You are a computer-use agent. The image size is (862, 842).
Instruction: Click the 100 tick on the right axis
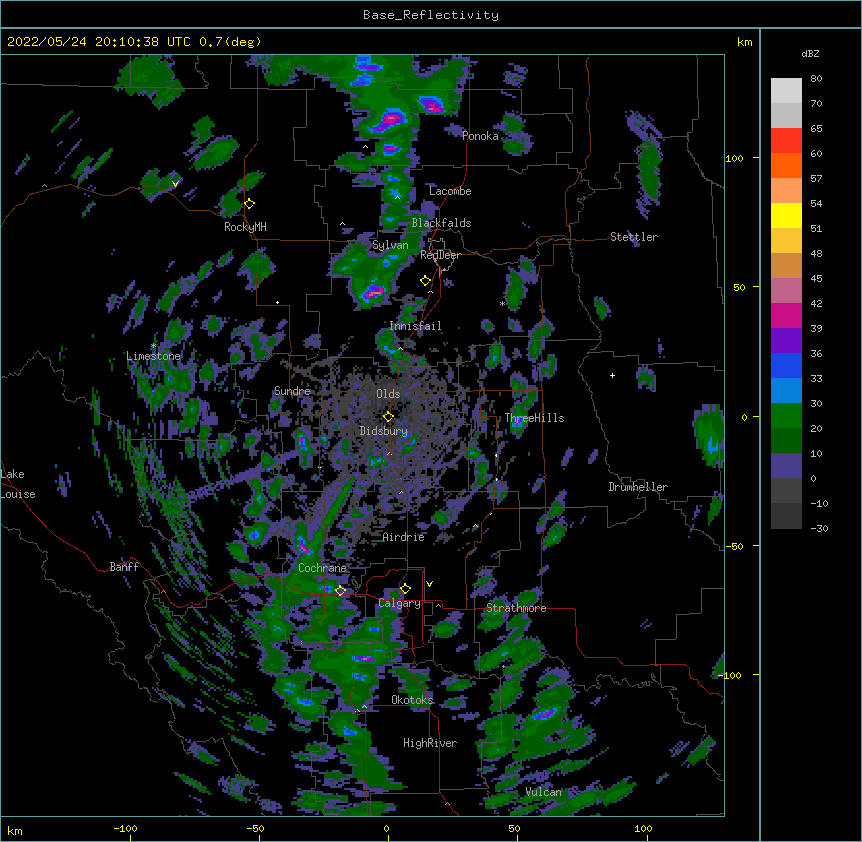point(734,158)
